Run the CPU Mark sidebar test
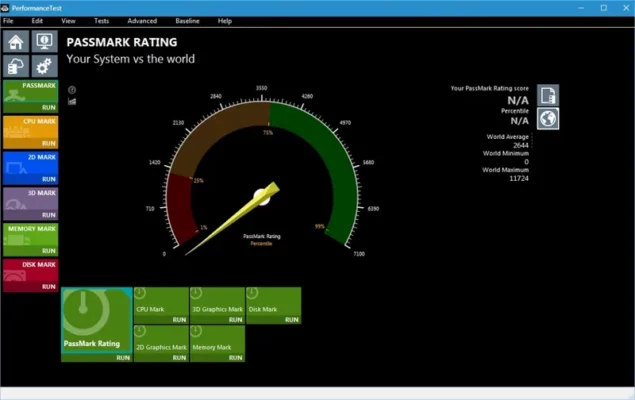 (49, 143)
